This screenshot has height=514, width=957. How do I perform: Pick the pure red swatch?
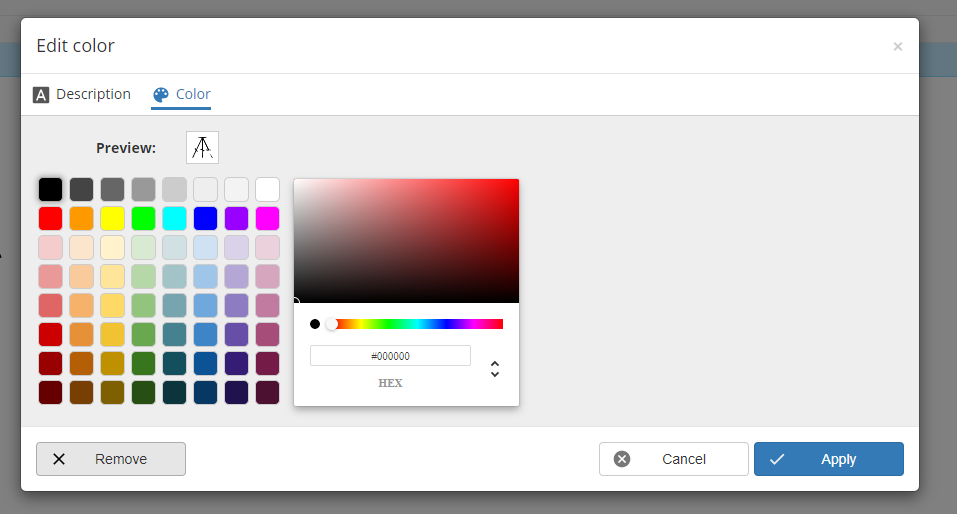(51, 219)
